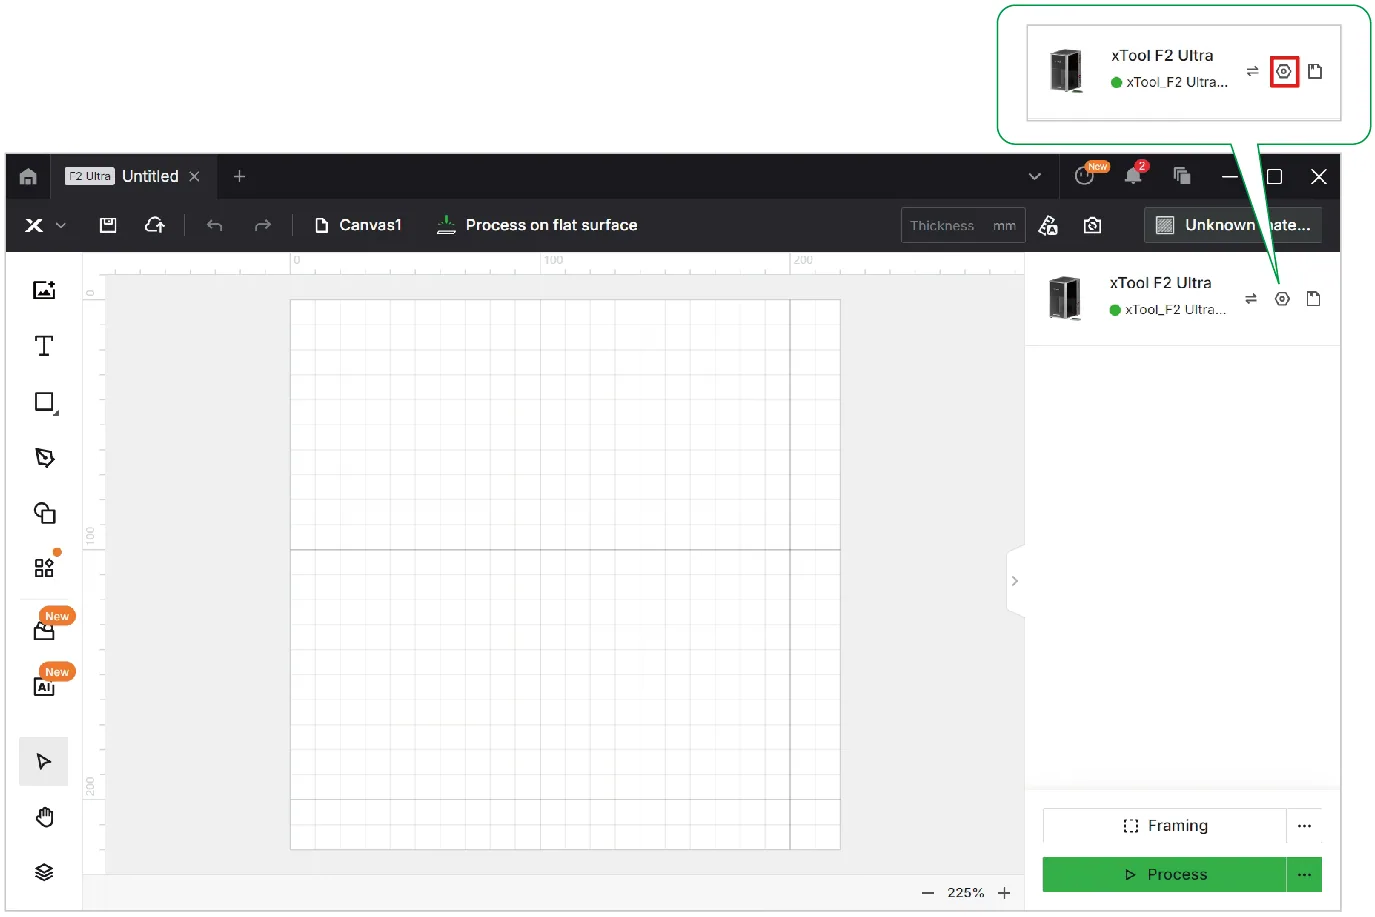This screenshot has height=917, width=1375.
Task: Open the Unknown material selector
Action: 1233,226
